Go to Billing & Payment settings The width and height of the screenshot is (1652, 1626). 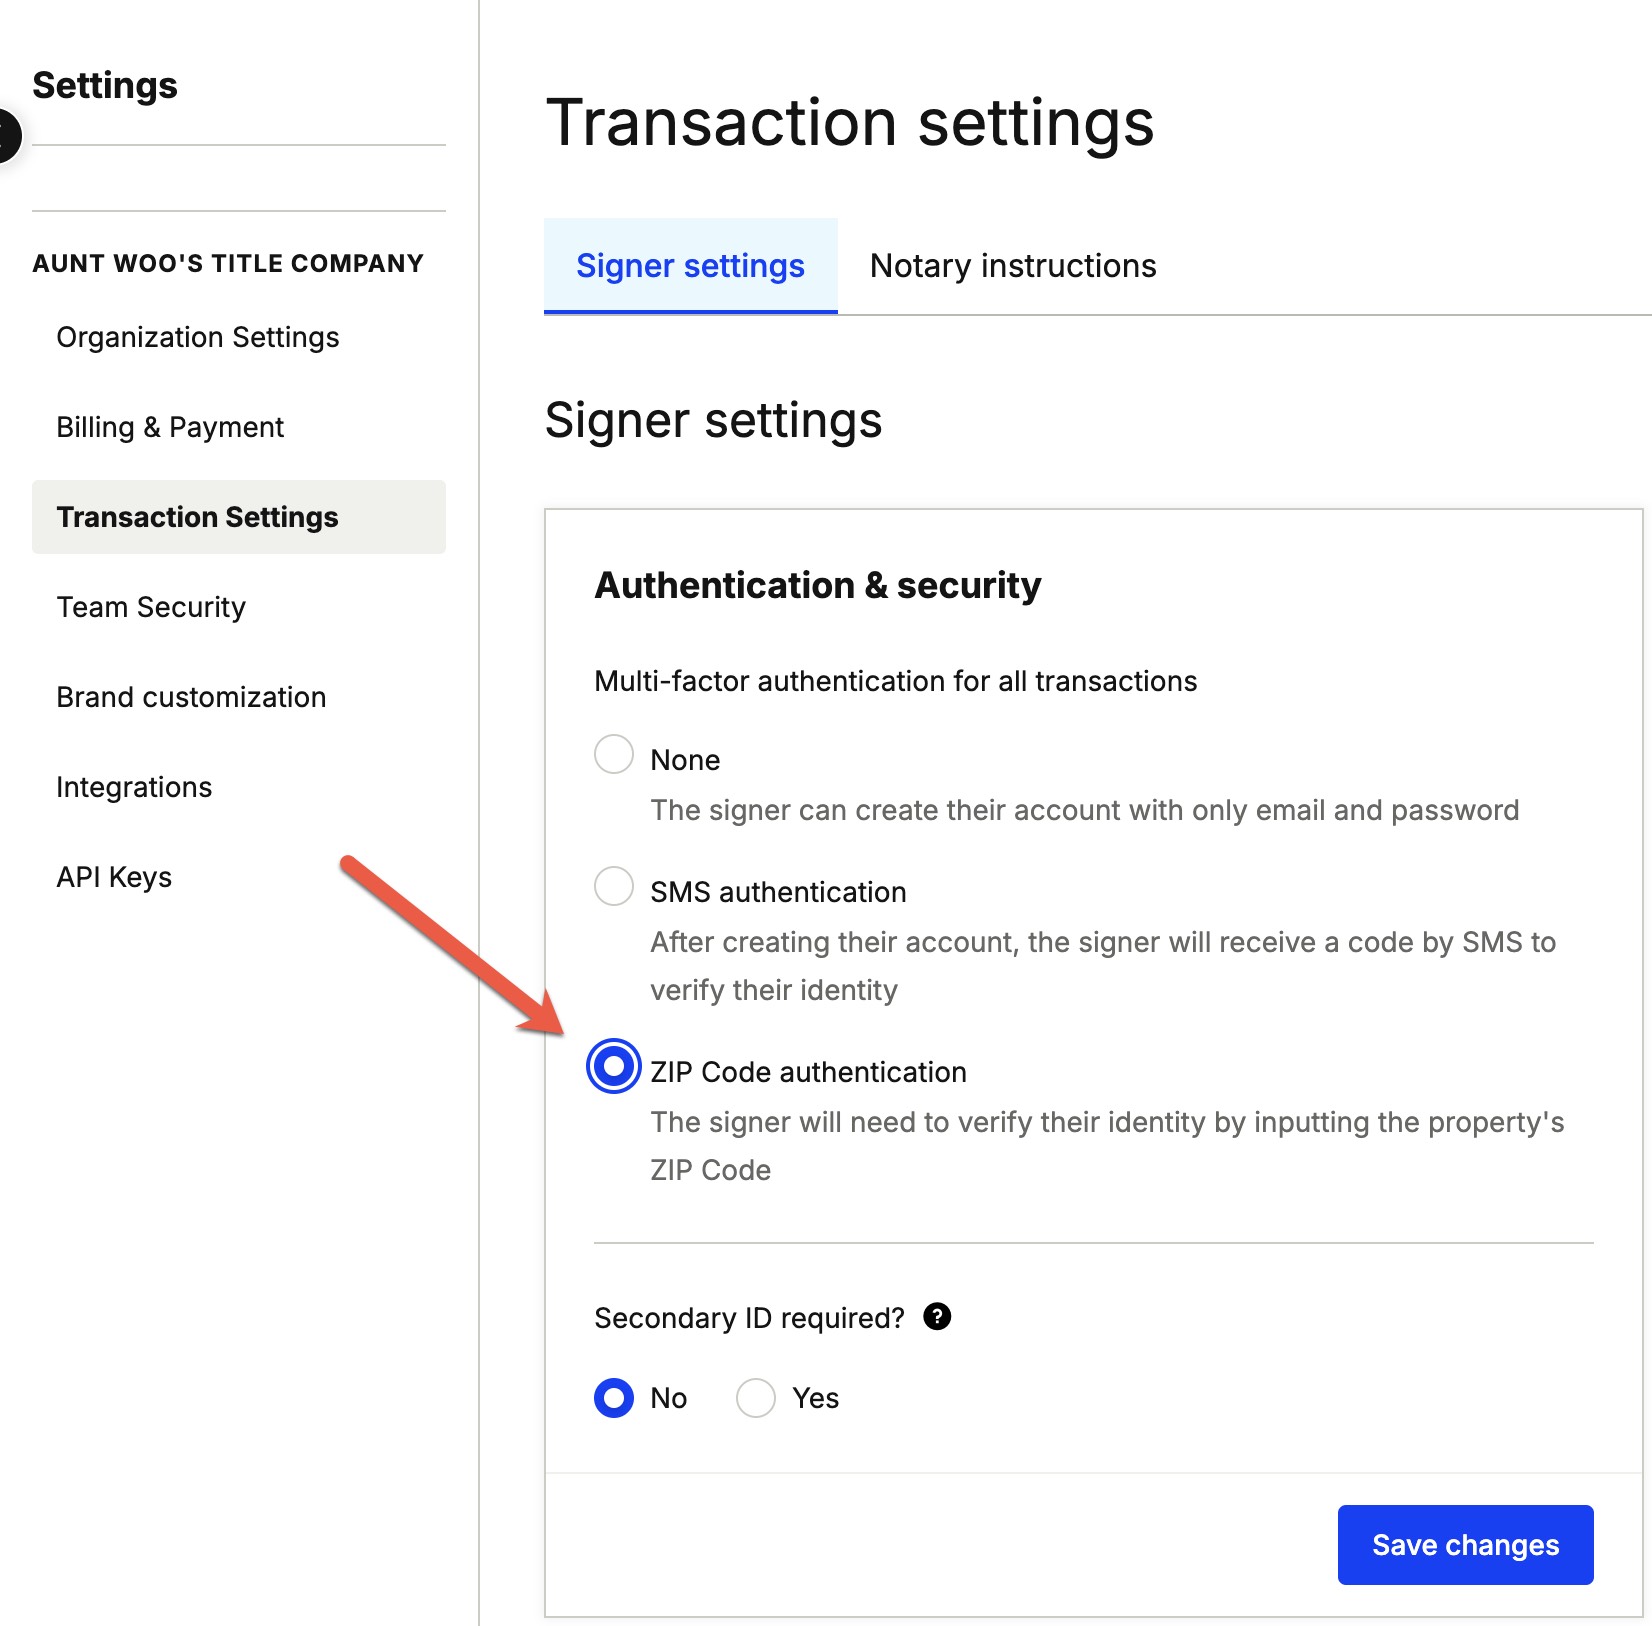pyautogui.click(x=170, y=427)
